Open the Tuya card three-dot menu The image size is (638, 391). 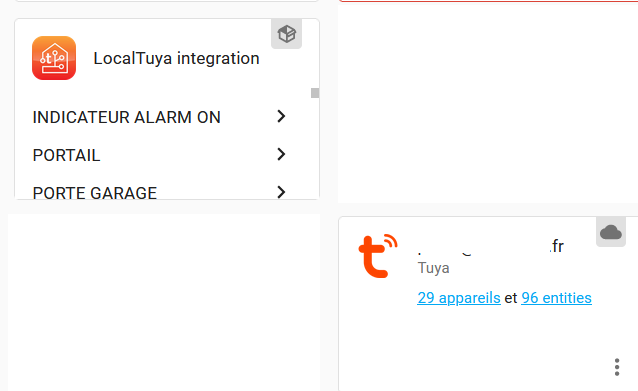(617, 367)
